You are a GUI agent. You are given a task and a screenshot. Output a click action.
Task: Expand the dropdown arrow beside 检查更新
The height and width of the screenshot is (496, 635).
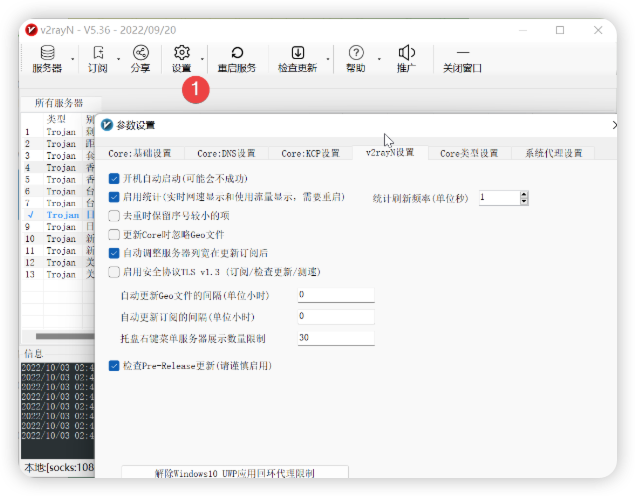[x=328, y=59]
